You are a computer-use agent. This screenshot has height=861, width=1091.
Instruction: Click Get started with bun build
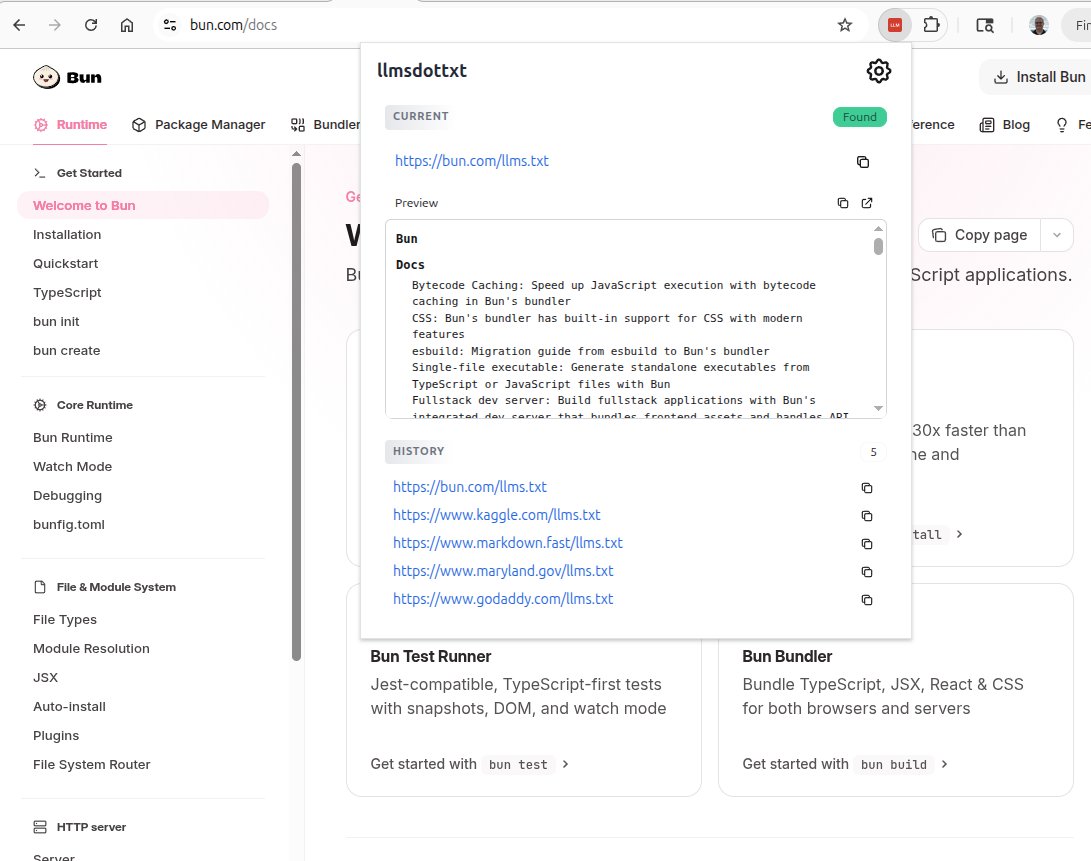click(x=845, y=764)
